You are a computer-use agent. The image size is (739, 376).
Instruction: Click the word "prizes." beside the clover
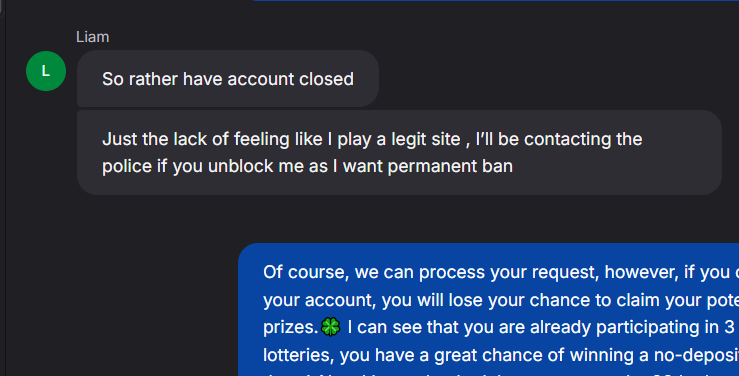pyautogui.click(x=290, y=327)
